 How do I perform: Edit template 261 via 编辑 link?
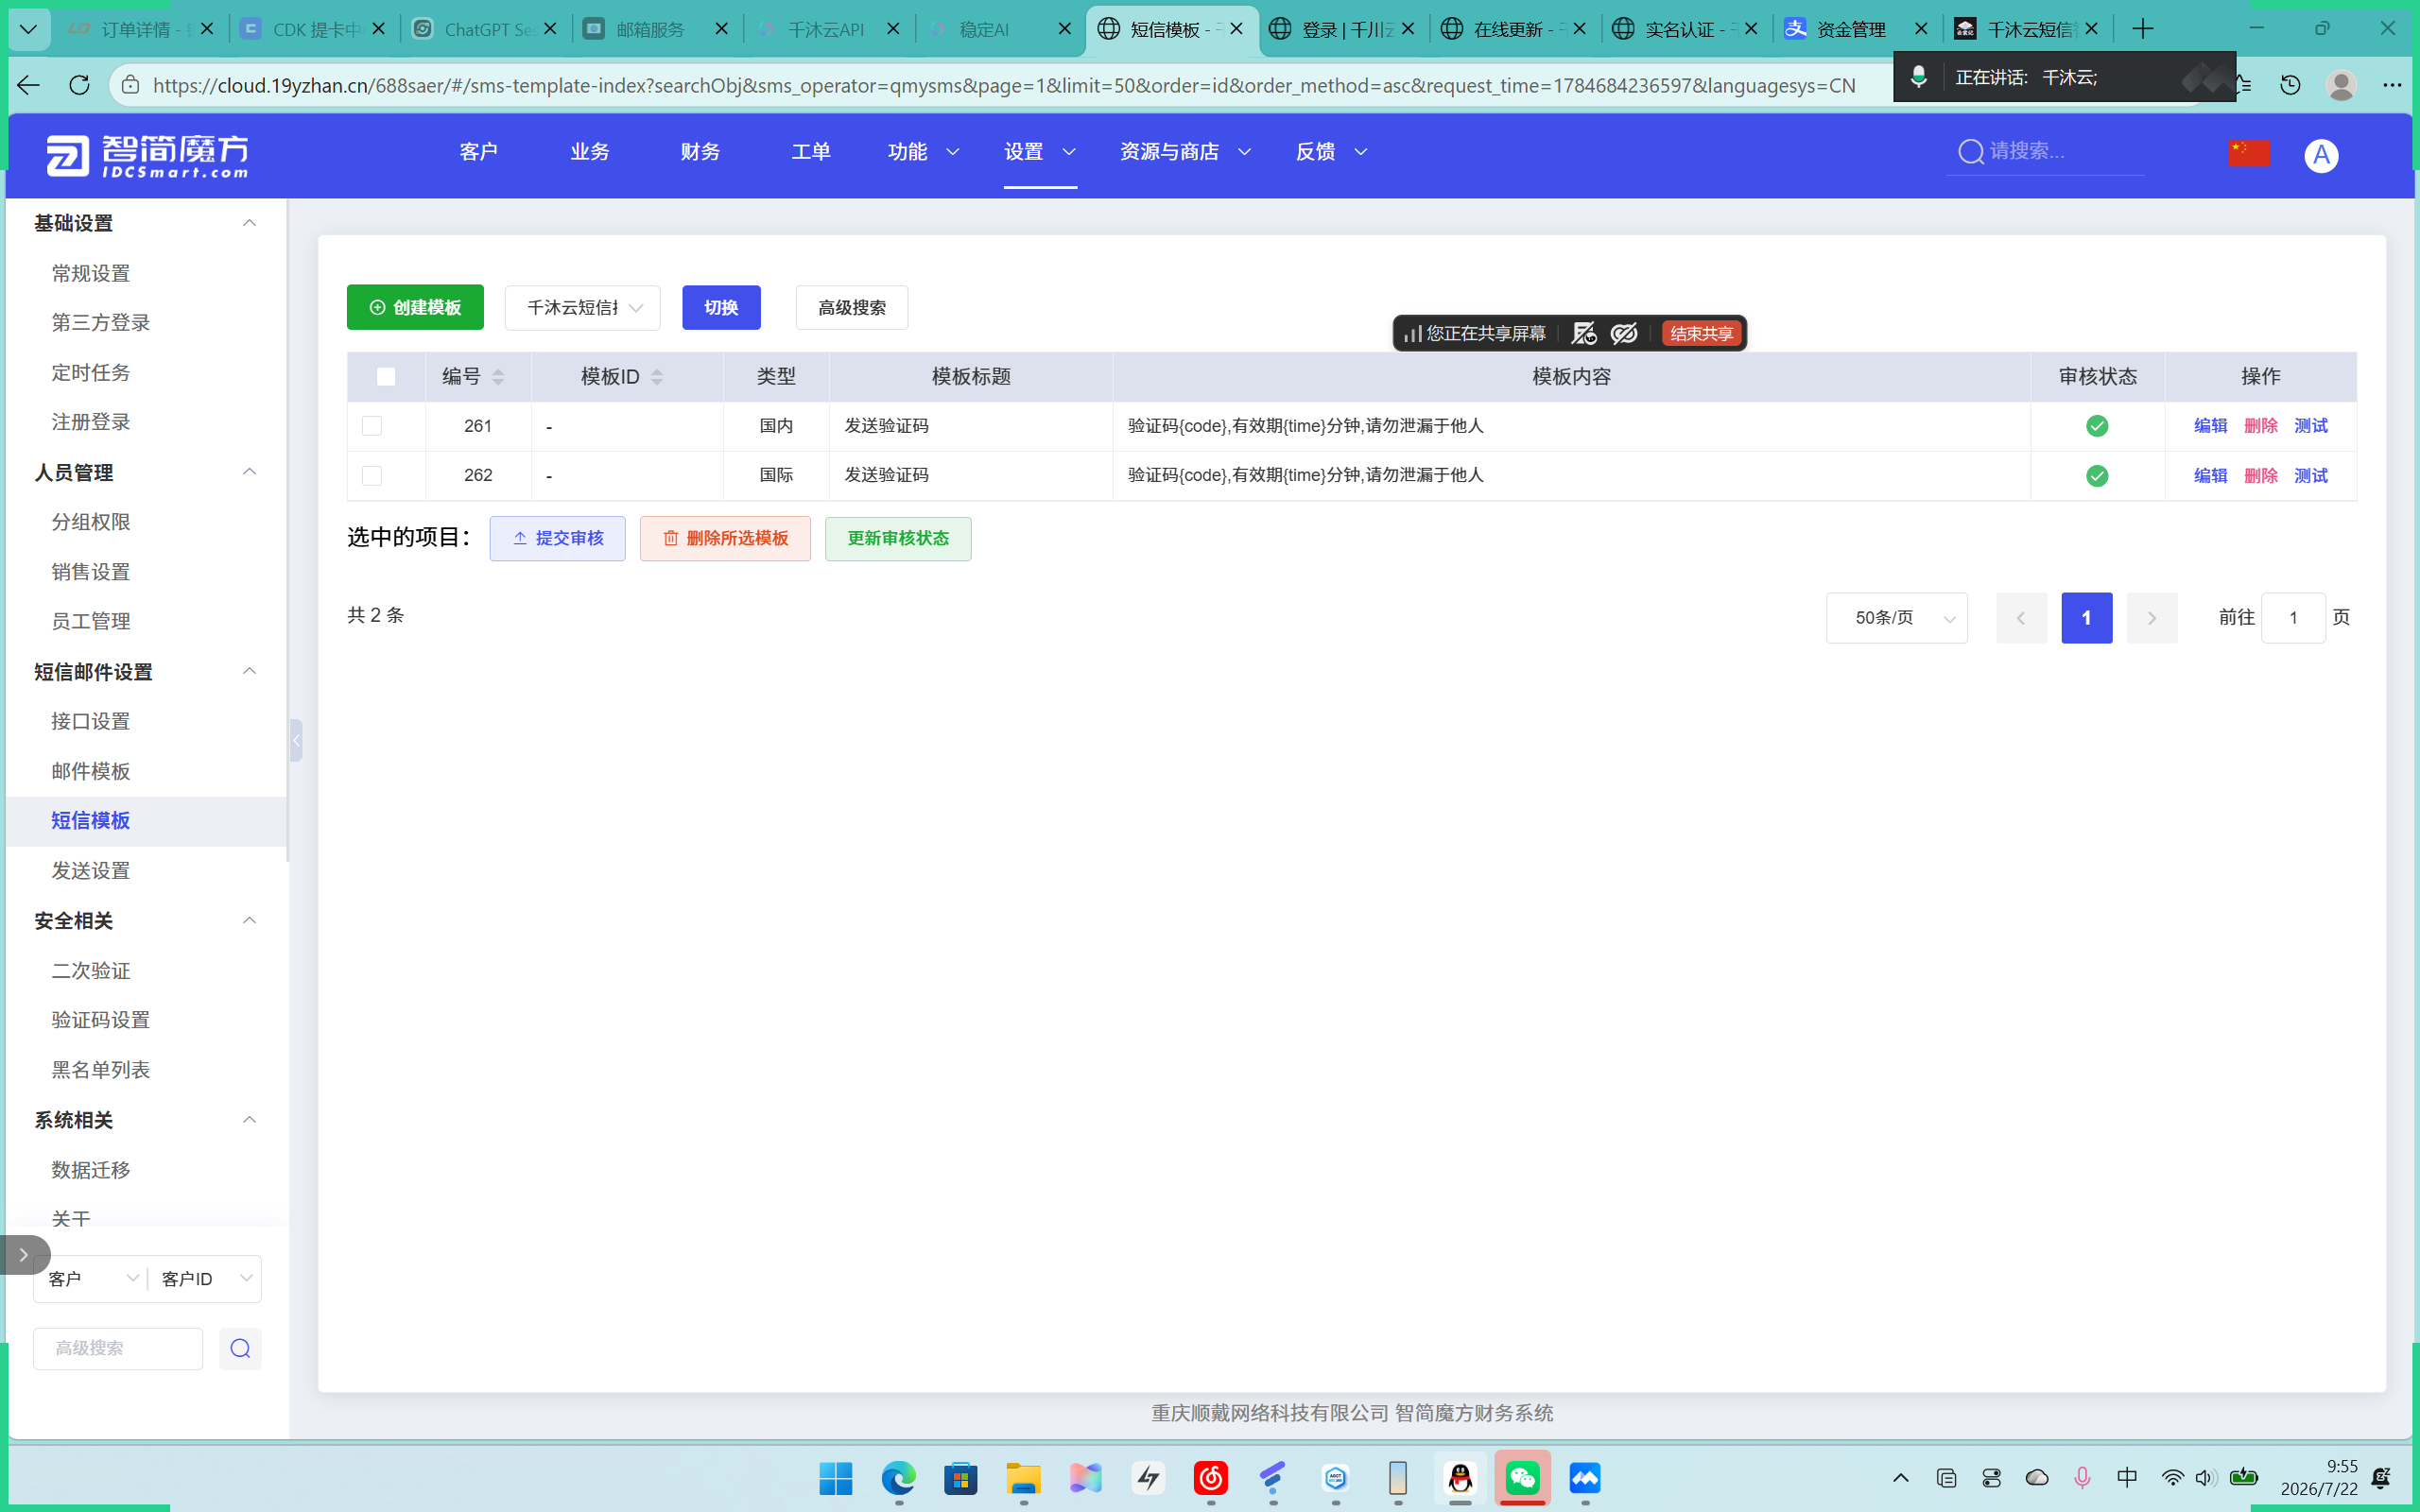(x=2210, y=426)
